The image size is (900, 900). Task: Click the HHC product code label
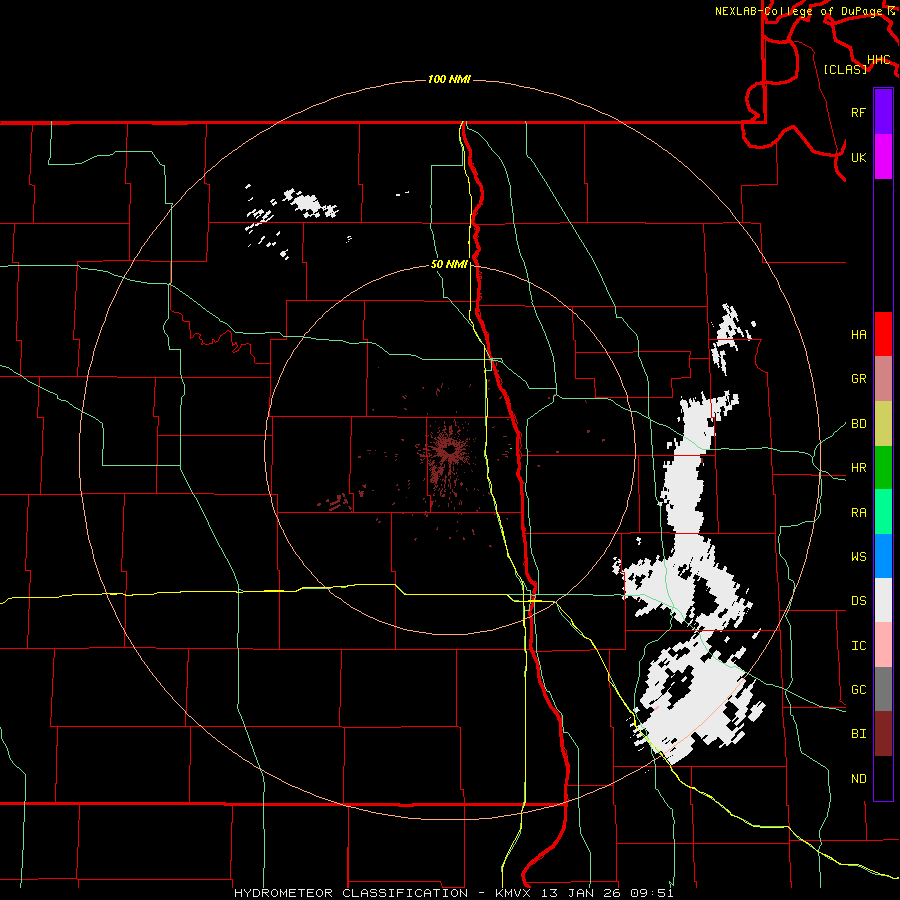coord(879,60)
